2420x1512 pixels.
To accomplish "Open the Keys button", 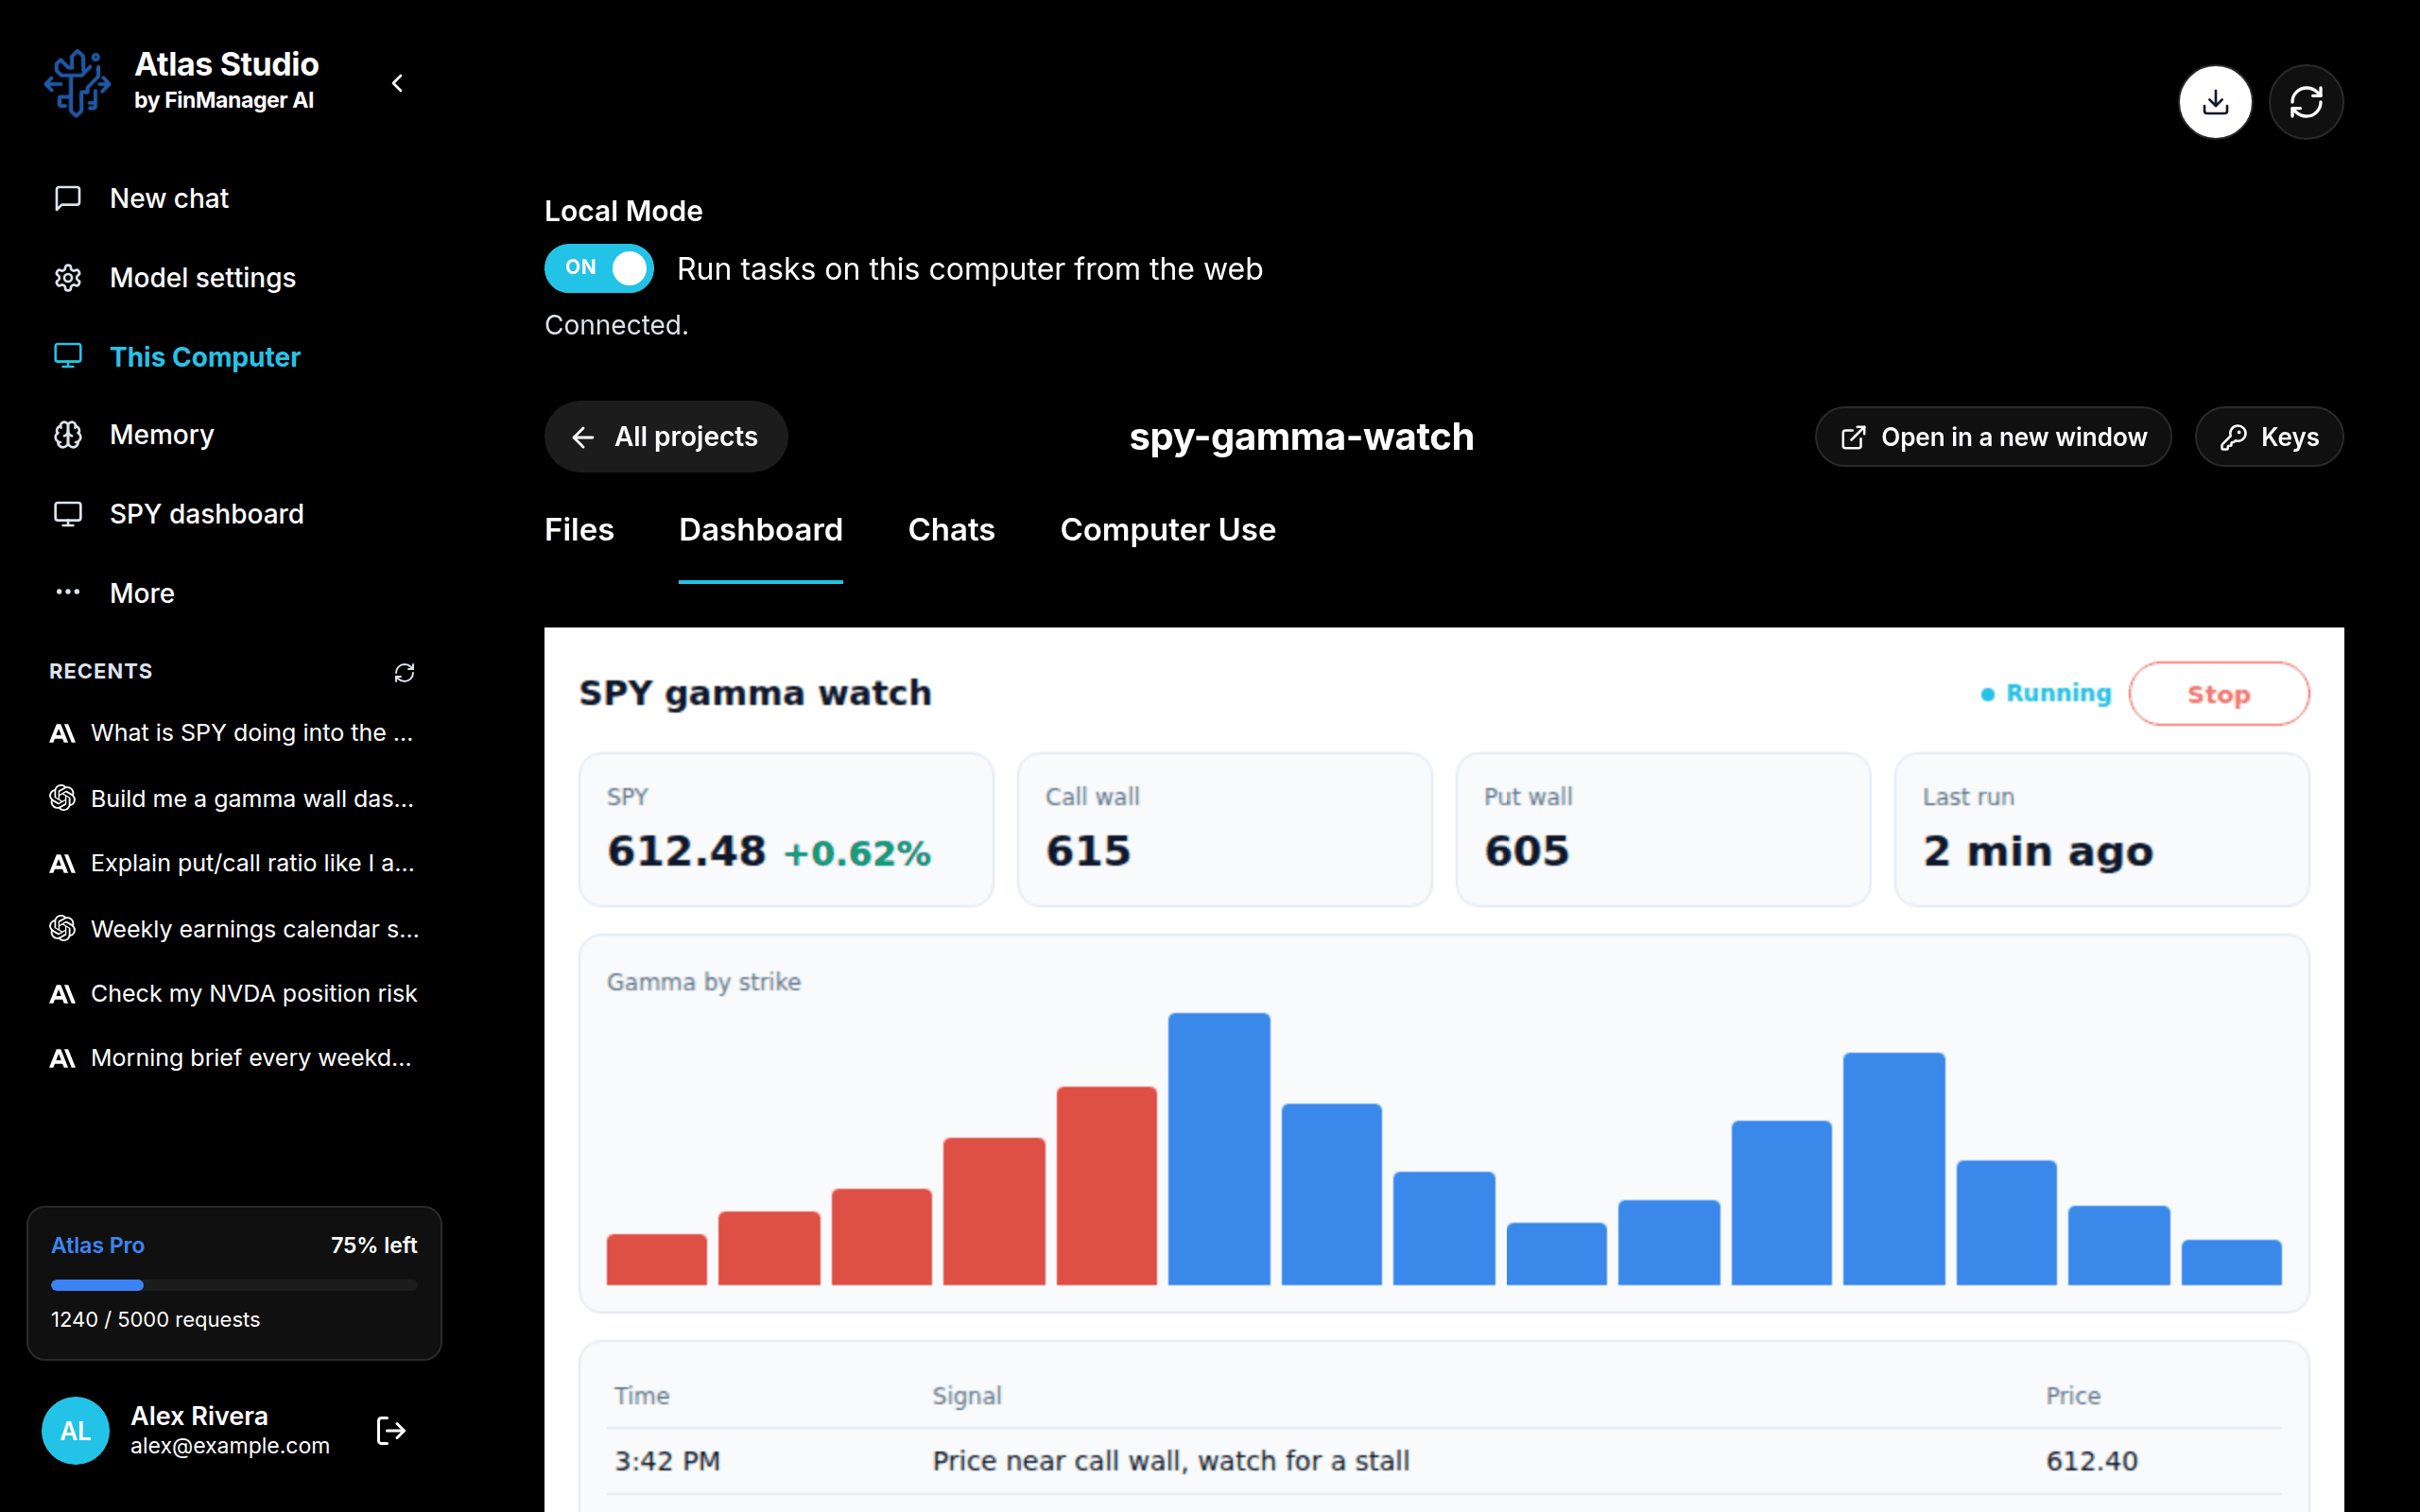I will 2269,437.
